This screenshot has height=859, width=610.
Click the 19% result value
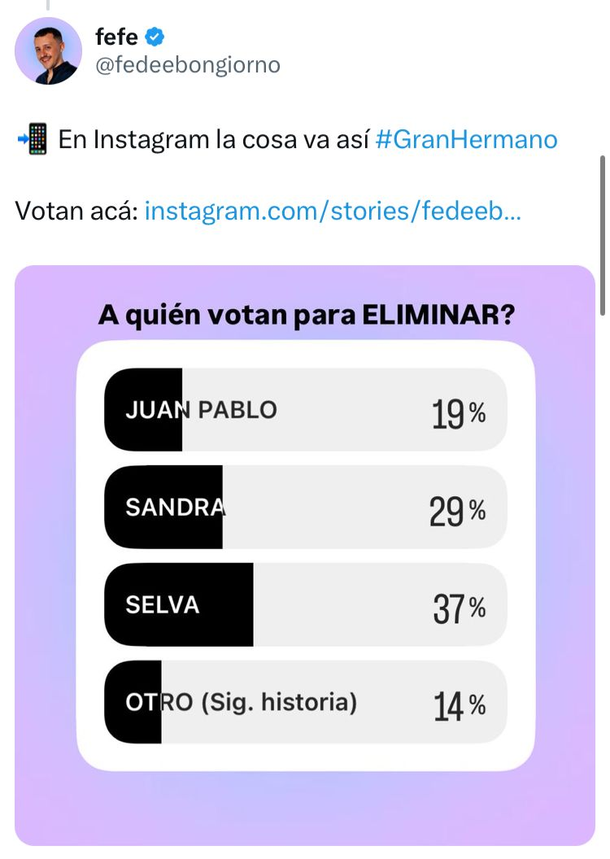458,412
